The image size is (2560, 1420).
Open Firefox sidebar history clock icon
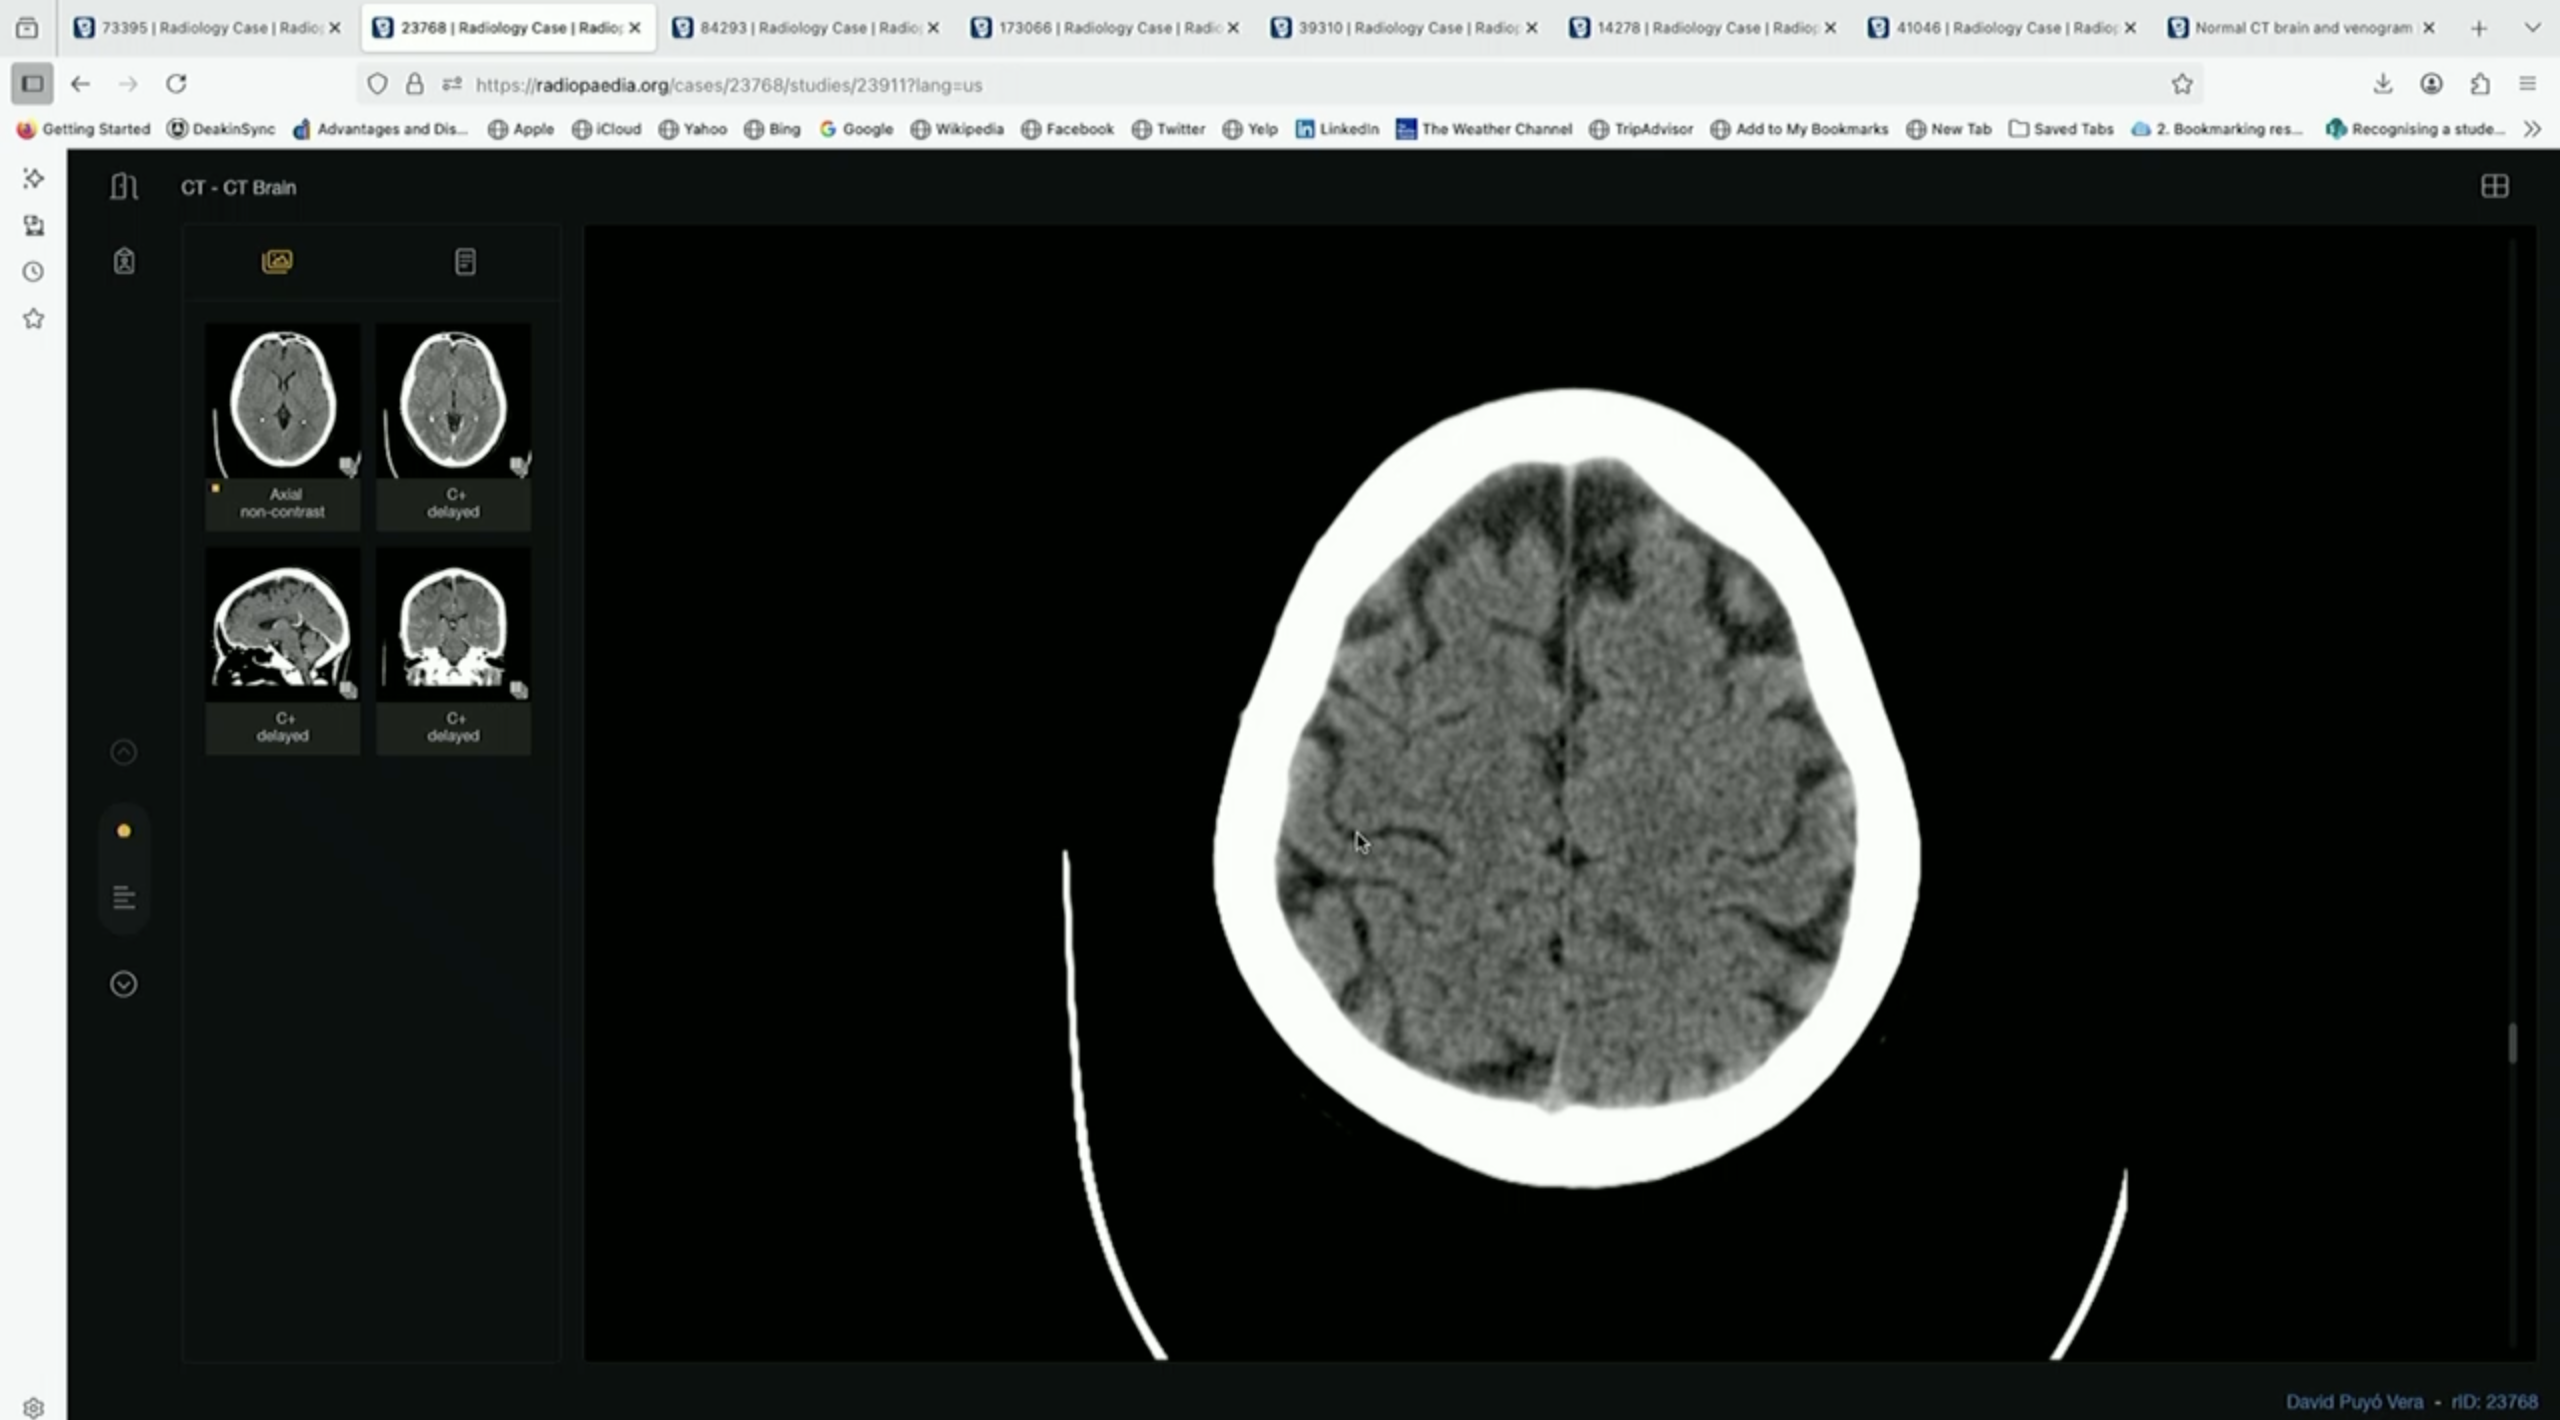33,272
